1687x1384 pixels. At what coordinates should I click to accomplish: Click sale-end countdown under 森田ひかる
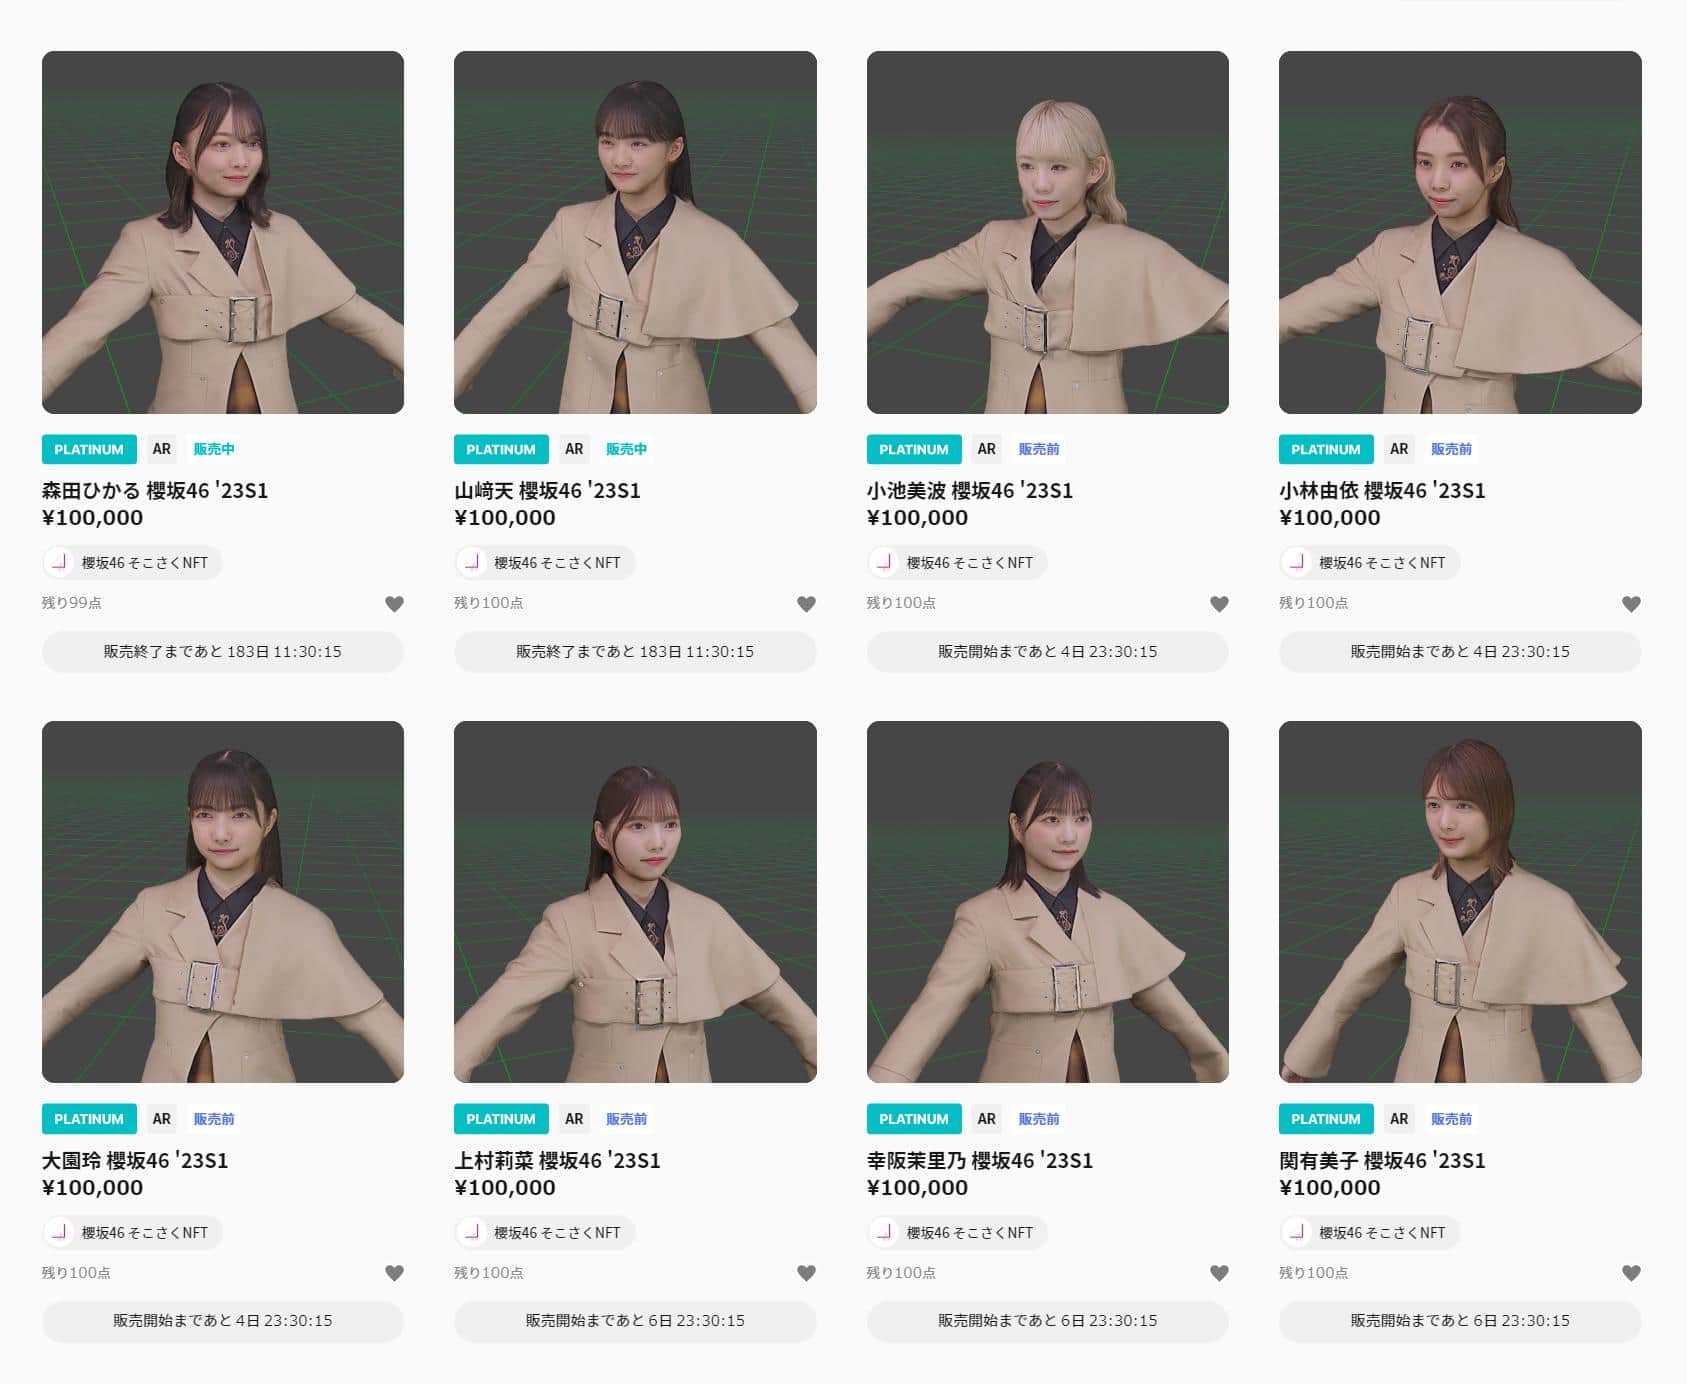point(223,651)
